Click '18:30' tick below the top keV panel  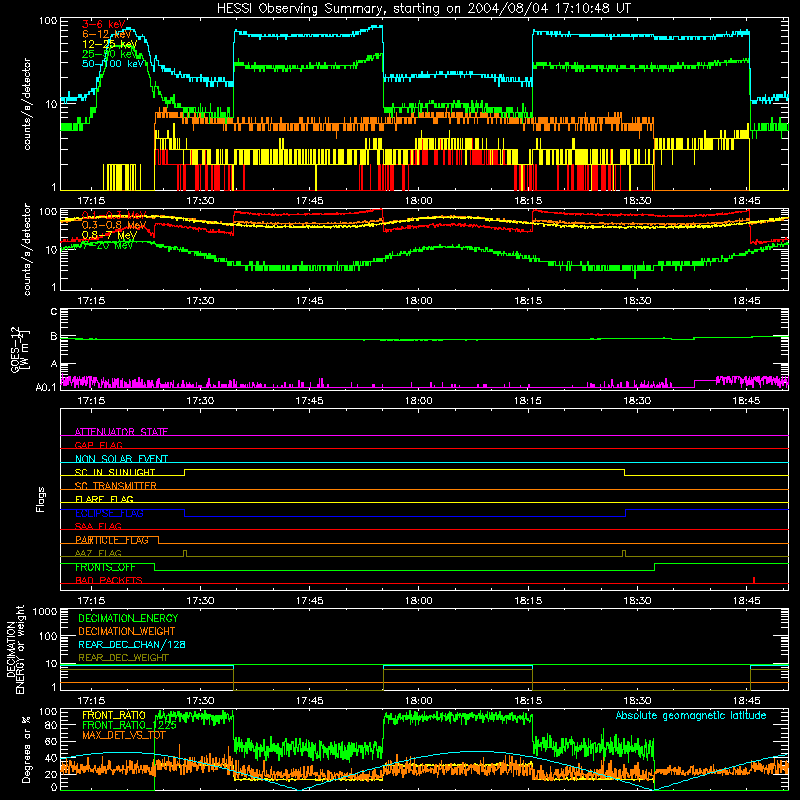click(x=637, y=201)
